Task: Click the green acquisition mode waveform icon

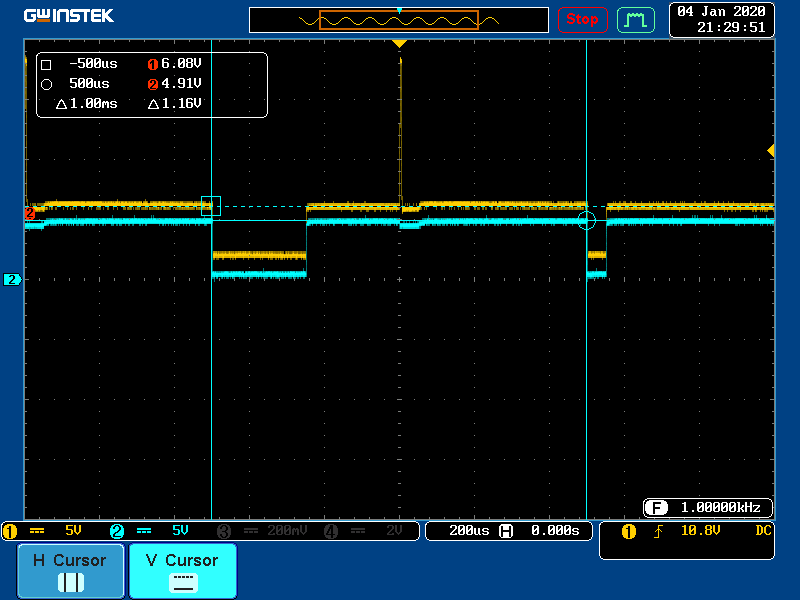Action: coord(635,19)
